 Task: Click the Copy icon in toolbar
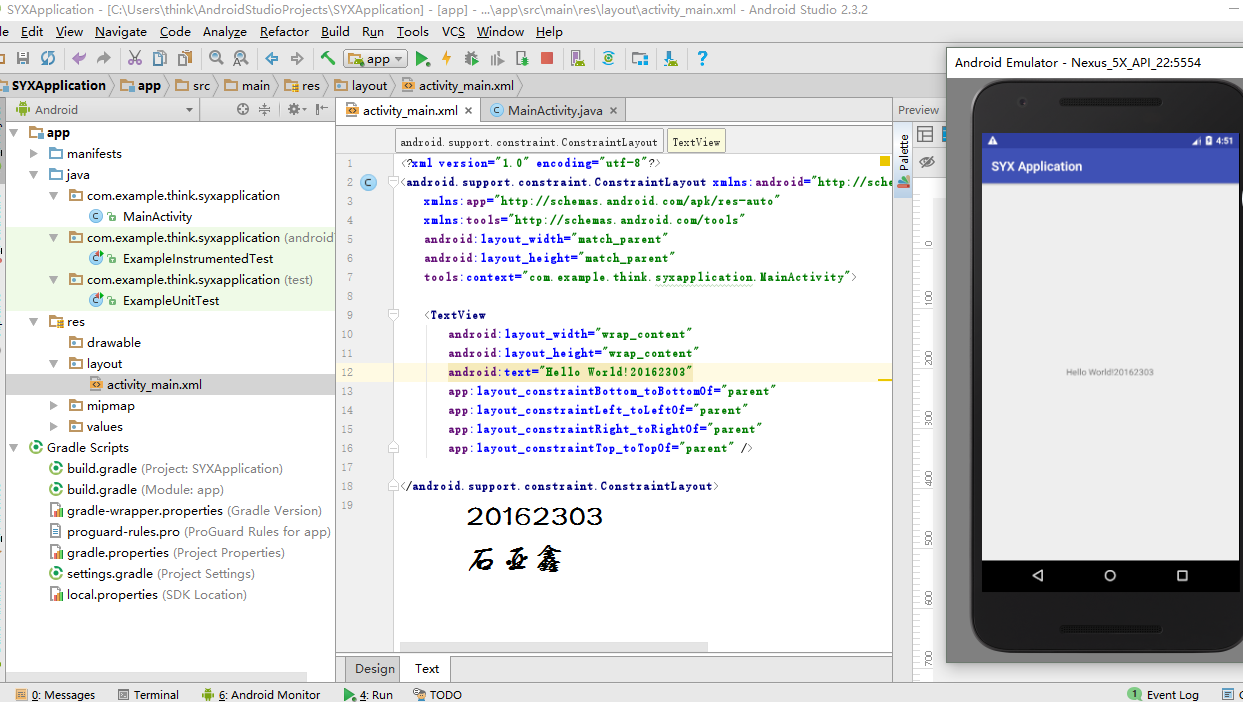160,58
